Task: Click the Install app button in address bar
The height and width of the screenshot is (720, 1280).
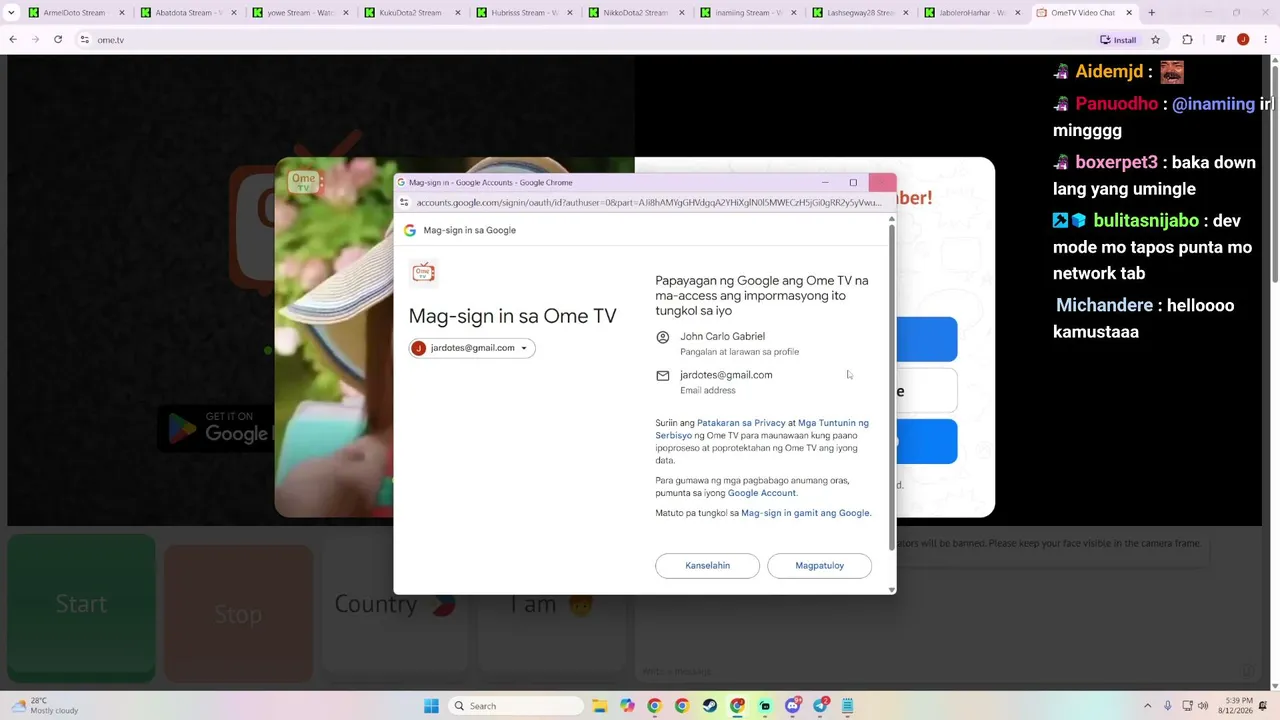Action: click(1118, 40)
